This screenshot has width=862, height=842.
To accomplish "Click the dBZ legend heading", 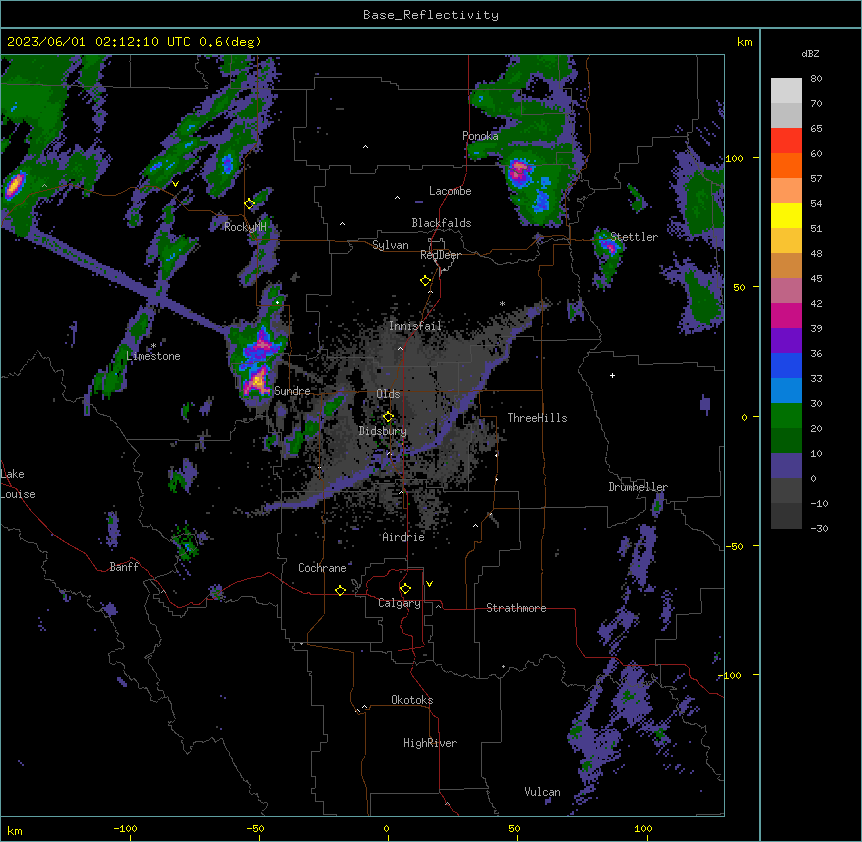I will click(x=810, y=54).
